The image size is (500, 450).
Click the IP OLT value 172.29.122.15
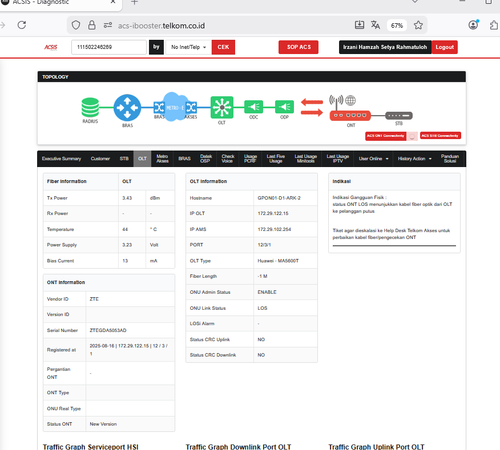pos(273,213)
